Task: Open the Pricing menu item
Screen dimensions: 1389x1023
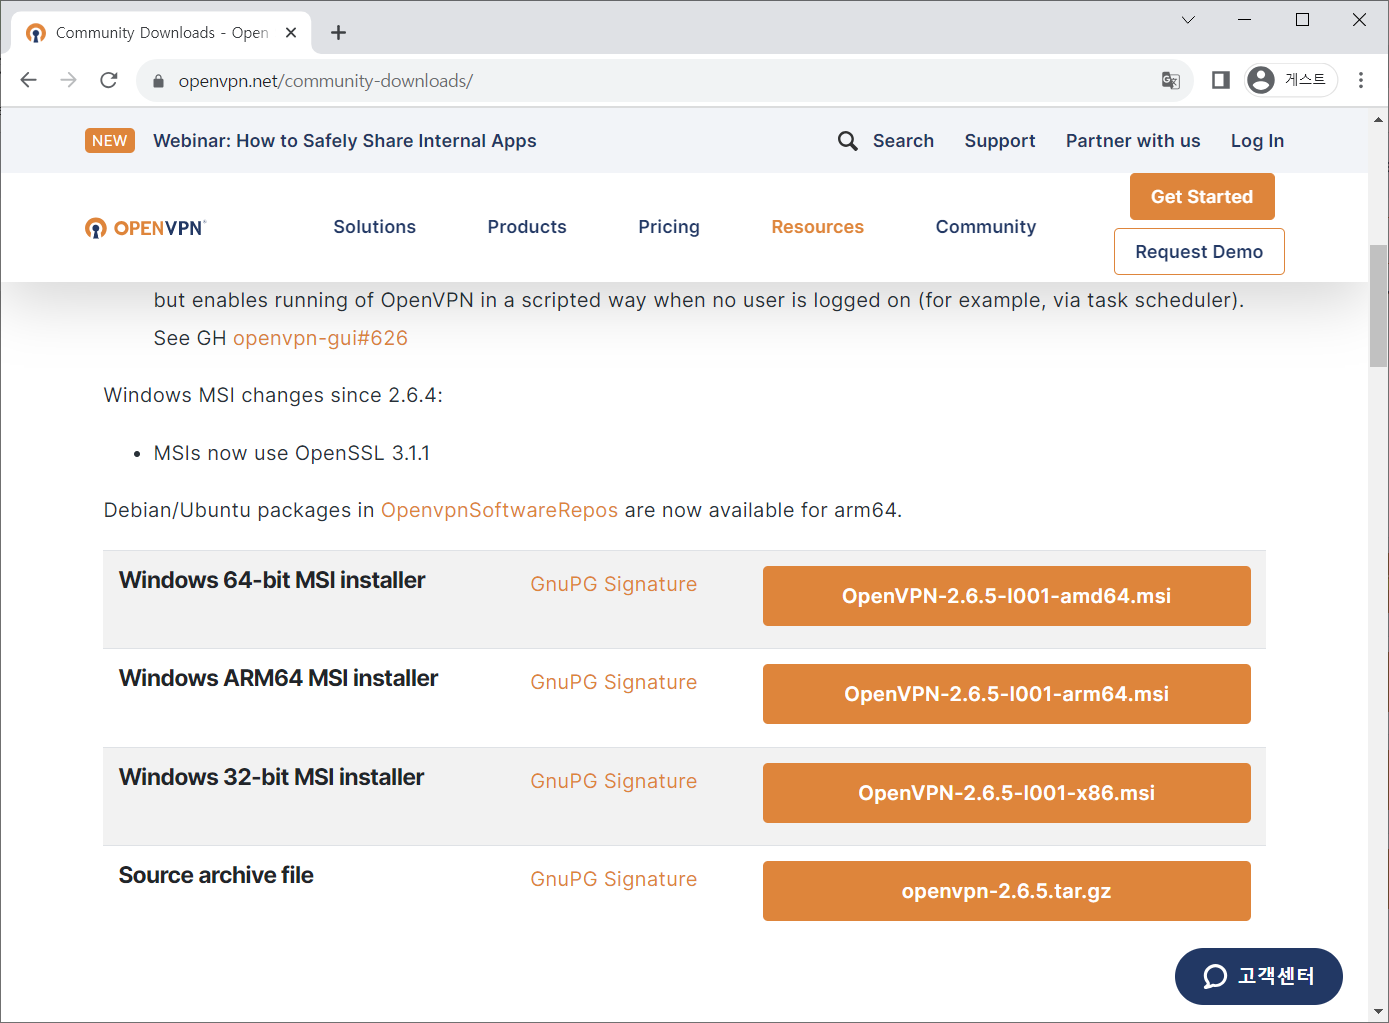Action: [x=669, y=227]
